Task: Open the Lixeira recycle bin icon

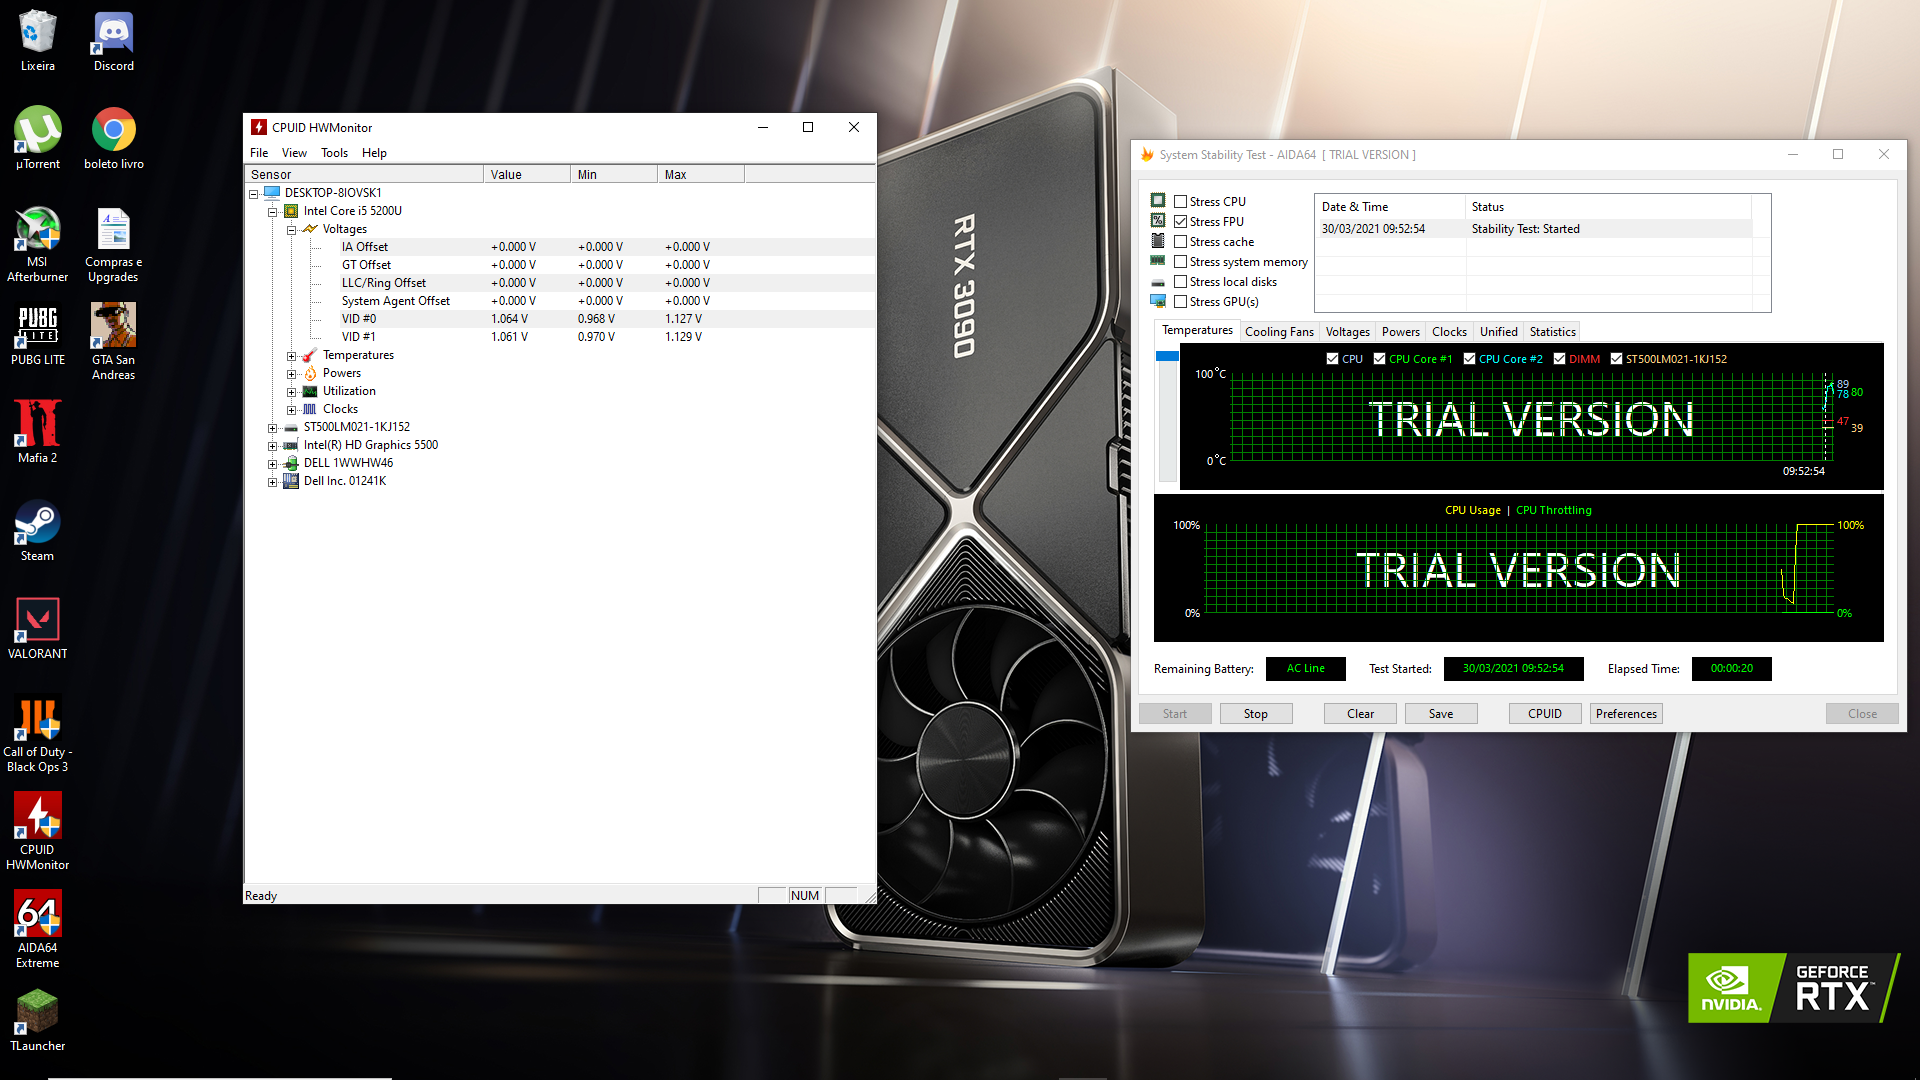Action: [x=38, y=40]
